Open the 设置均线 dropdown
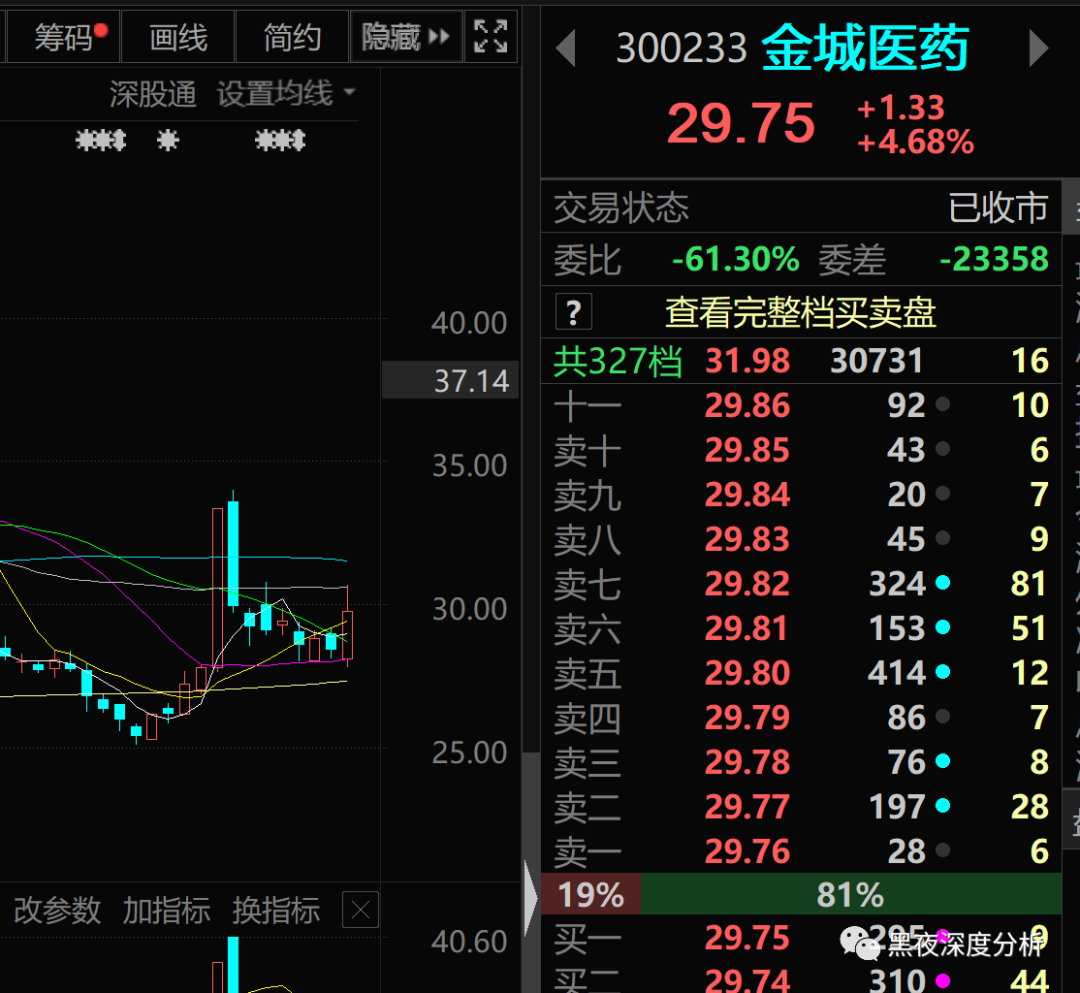1080x993 pixels. (x=286, y=94)
